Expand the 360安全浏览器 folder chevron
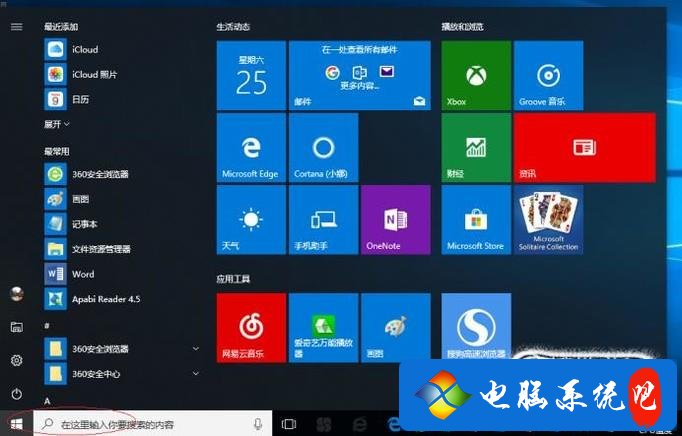 196,349
